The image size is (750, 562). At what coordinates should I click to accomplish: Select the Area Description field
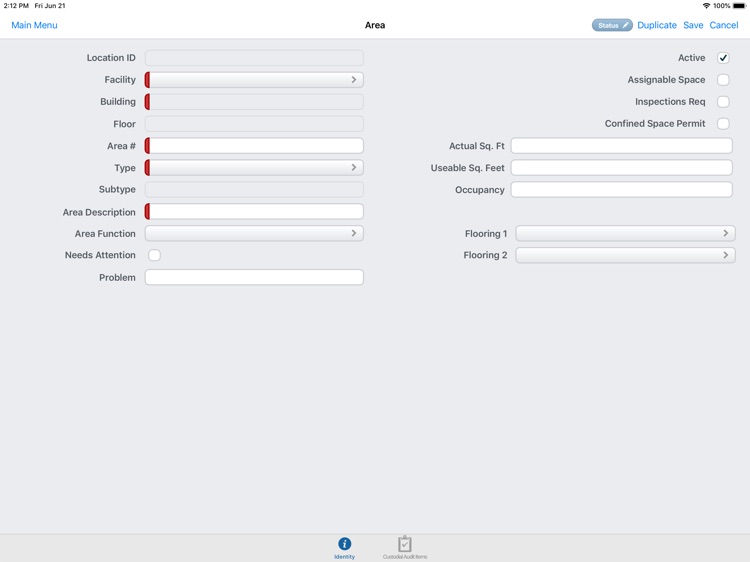point(254,211)
